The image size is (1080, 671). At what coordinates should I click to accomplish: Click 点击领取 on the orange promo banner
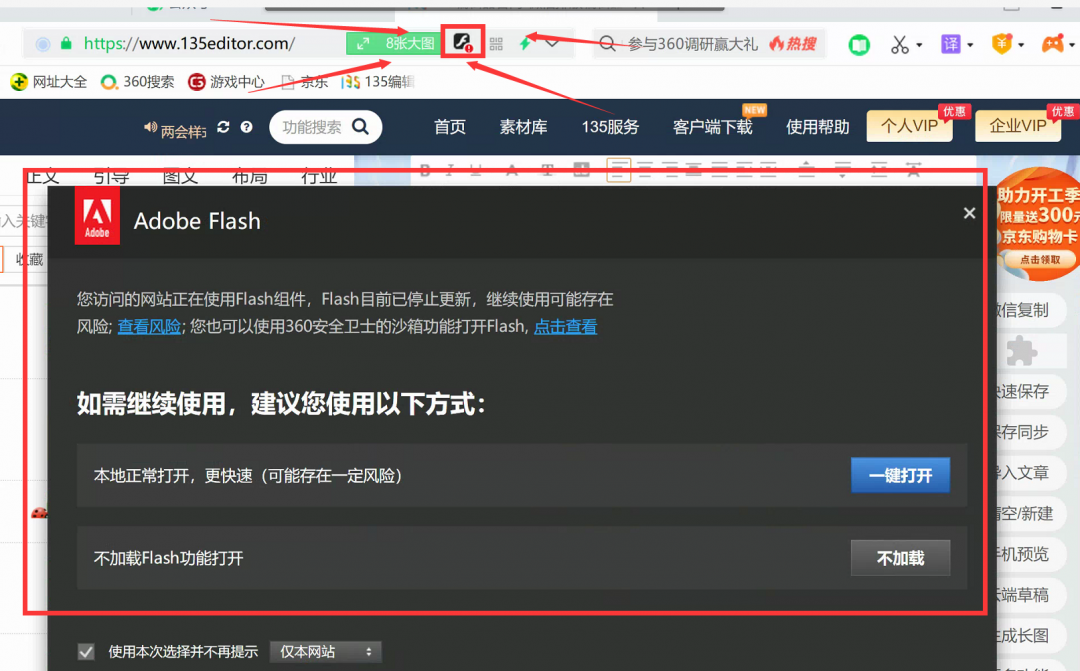(x=1040, y=260)
